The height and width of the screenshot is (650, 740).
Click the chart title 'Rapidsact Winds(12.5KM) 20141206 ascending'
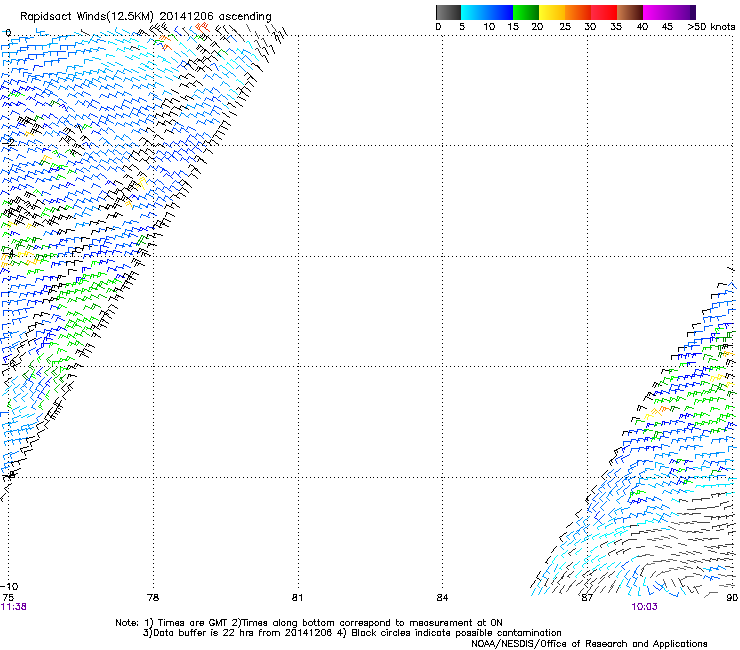pos(145,17)
